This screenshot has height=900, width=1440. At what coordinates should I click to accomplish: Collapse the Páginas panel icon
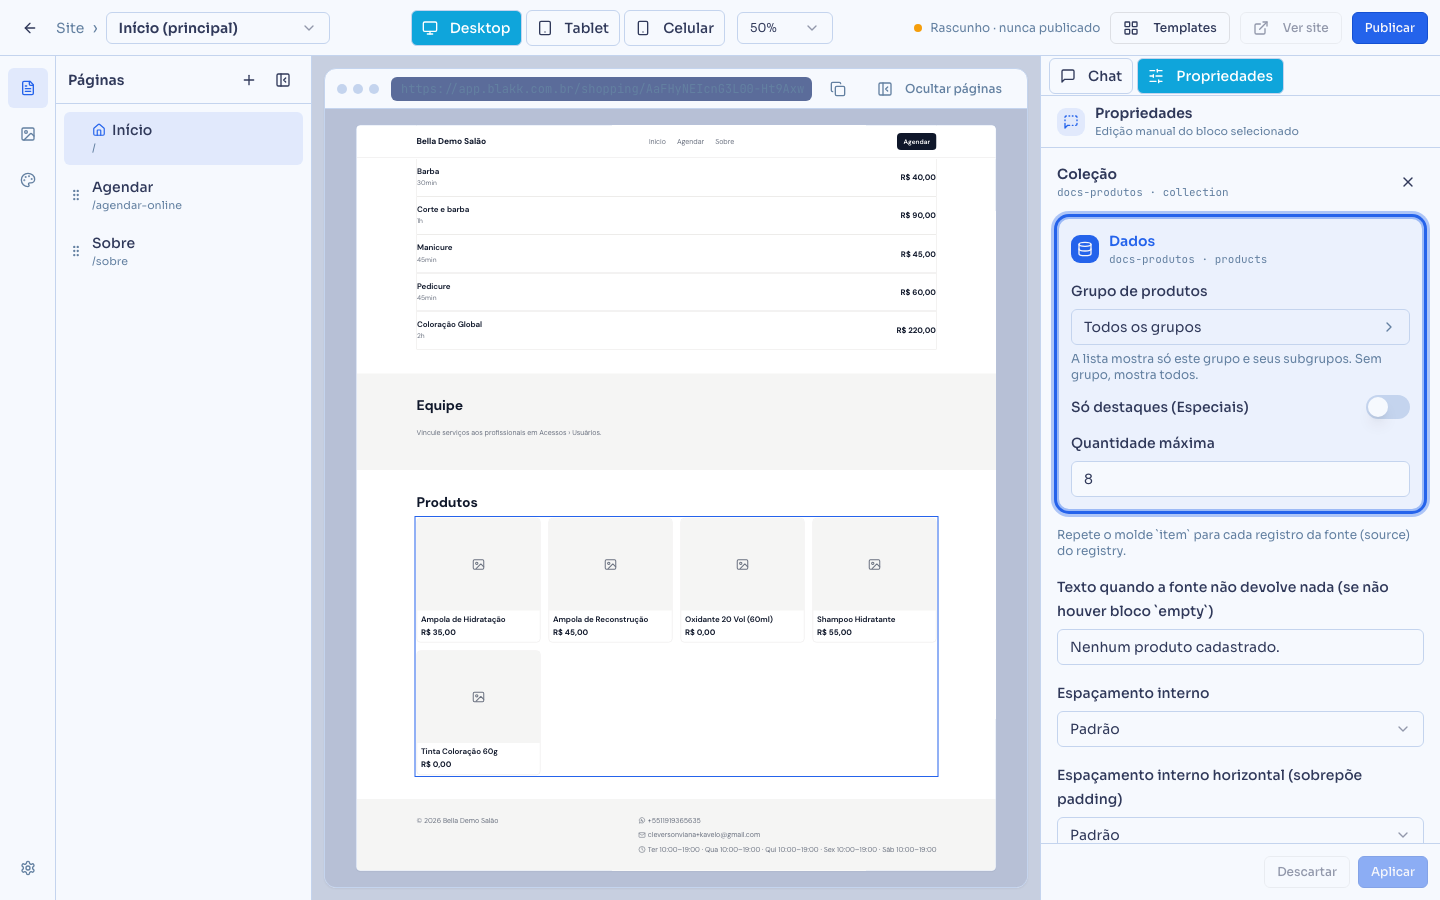click(x=283, y=80)
